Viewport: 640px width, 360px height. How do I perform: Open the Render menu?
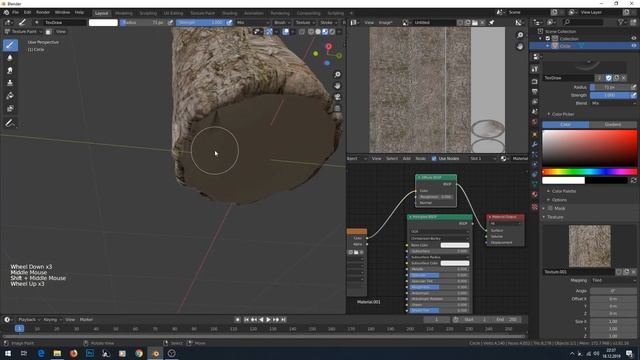pyautogui.click(x=43, y=12)
